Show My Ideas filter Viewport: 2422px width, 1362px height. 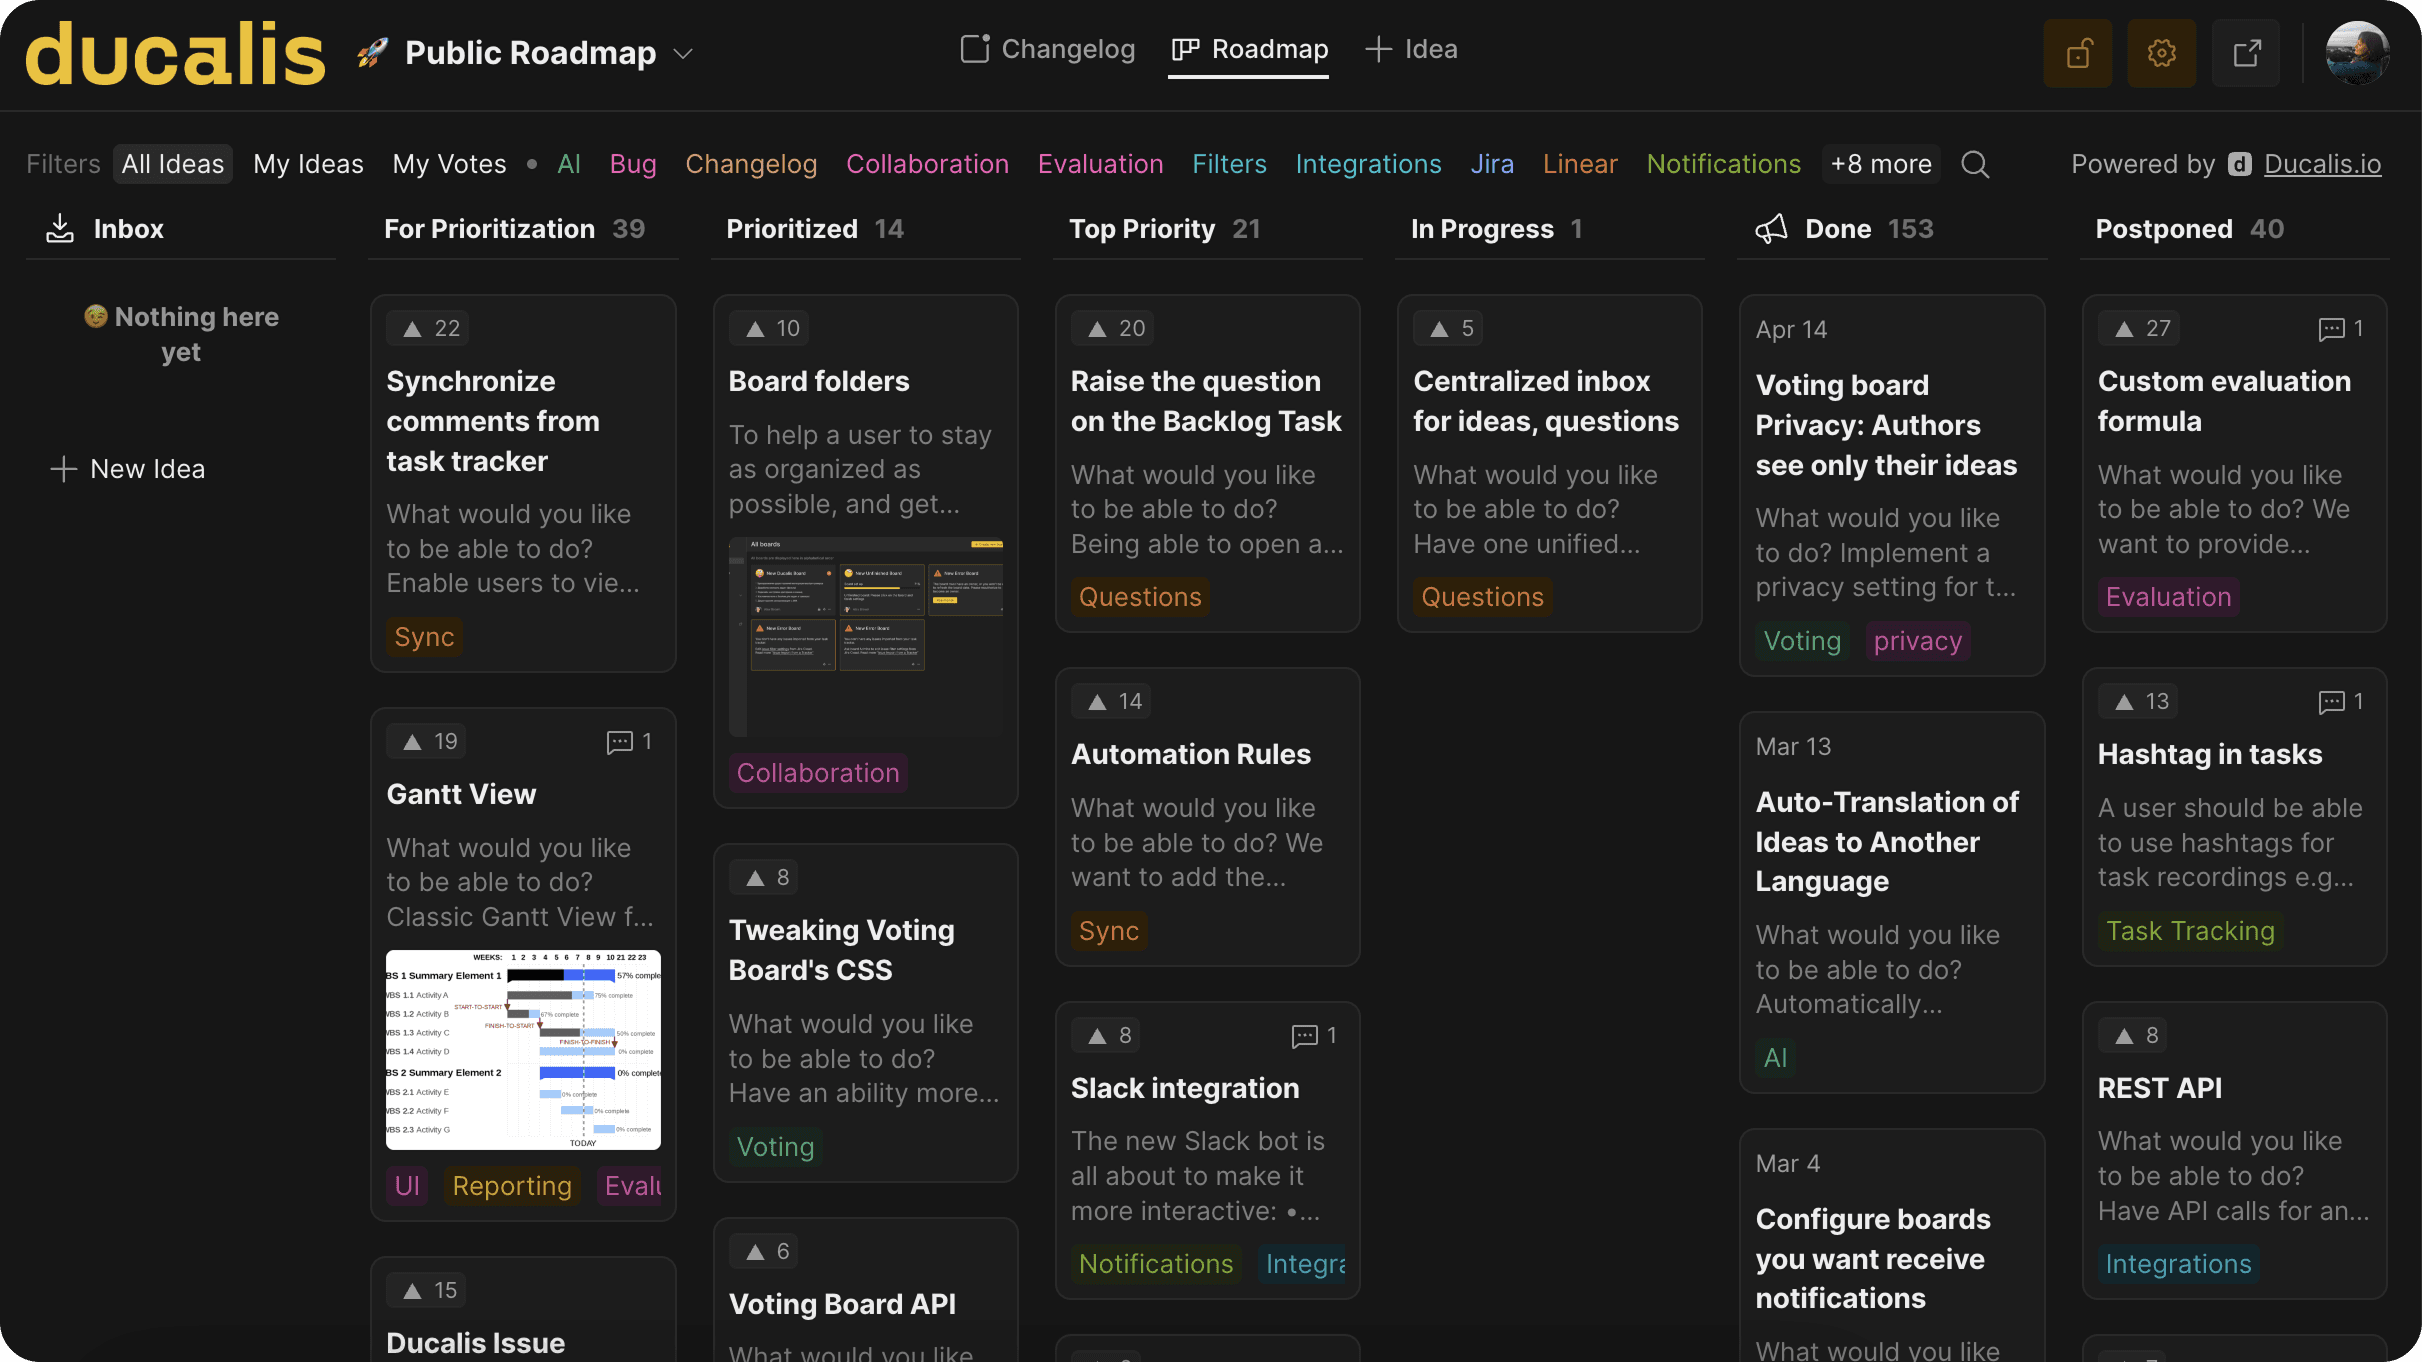pos(309,164)
